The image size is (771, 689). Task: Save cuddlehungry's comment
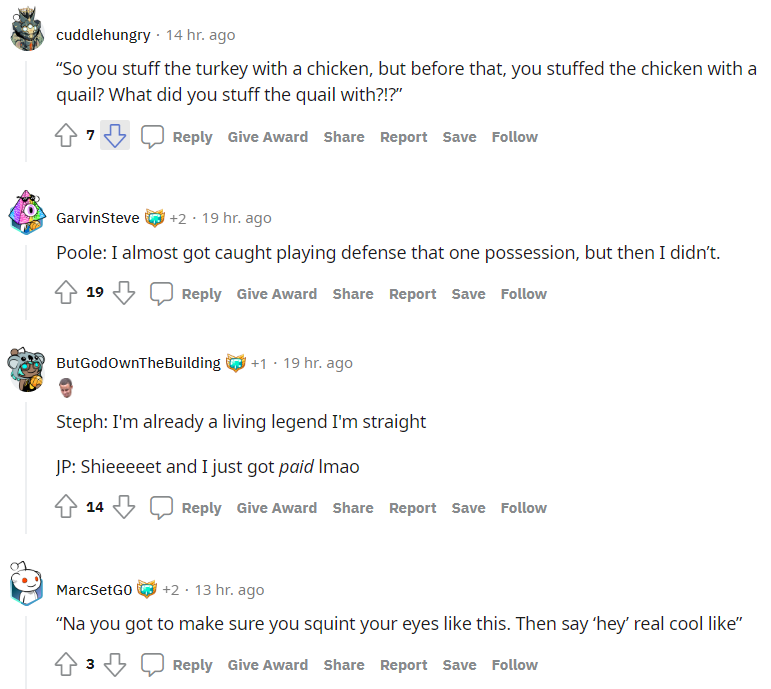coord(459,137)
